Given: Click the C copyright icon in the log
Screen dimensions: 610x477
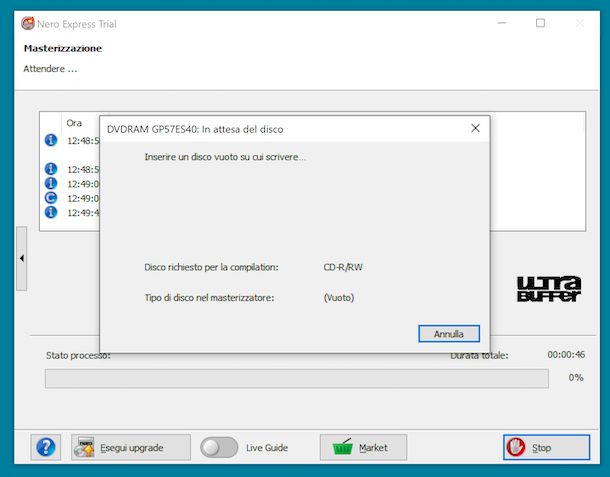Looking at the screenshot, I should pyautogui.click(x=51, y=198).
